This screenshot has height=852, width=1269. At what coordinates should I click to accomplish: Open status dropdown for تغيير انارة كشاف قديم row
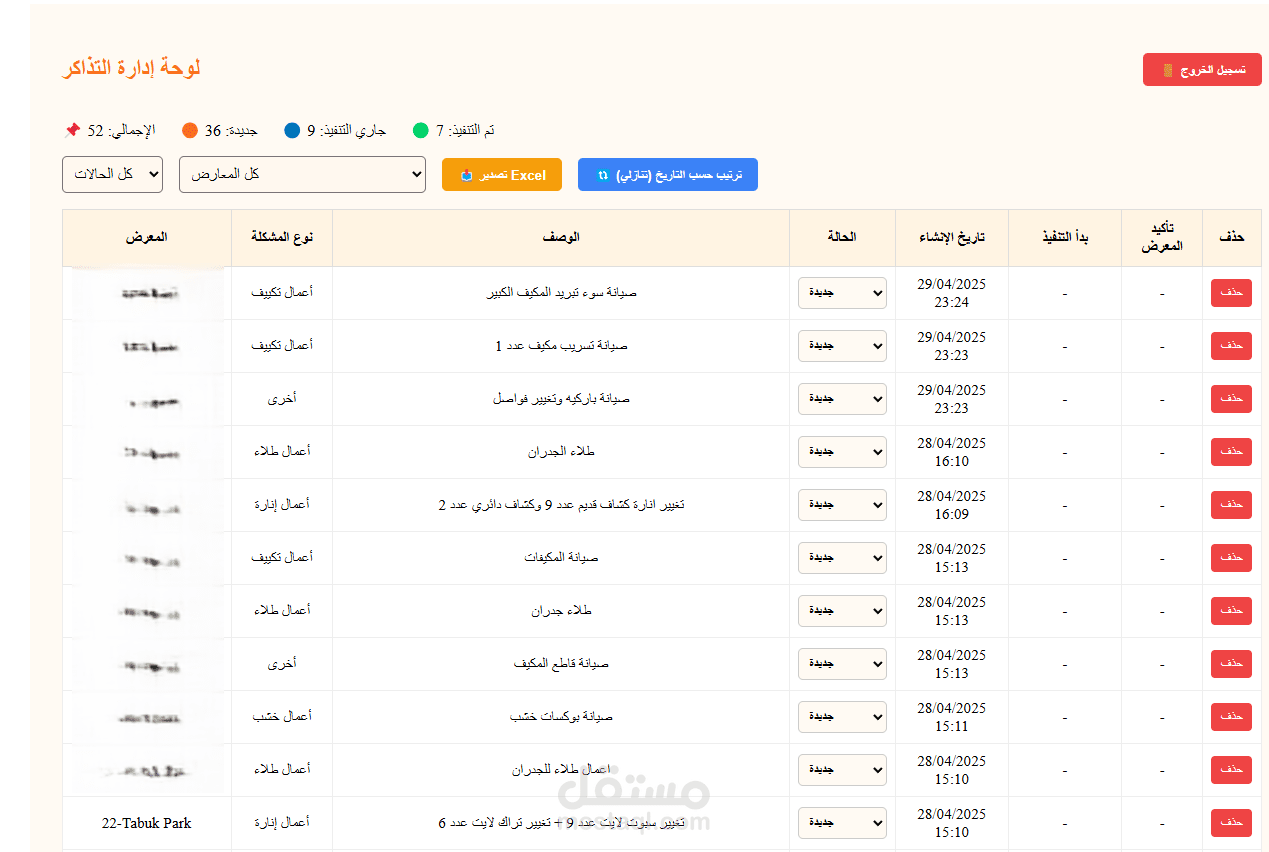pyautogui.click(x=842, y=505)
